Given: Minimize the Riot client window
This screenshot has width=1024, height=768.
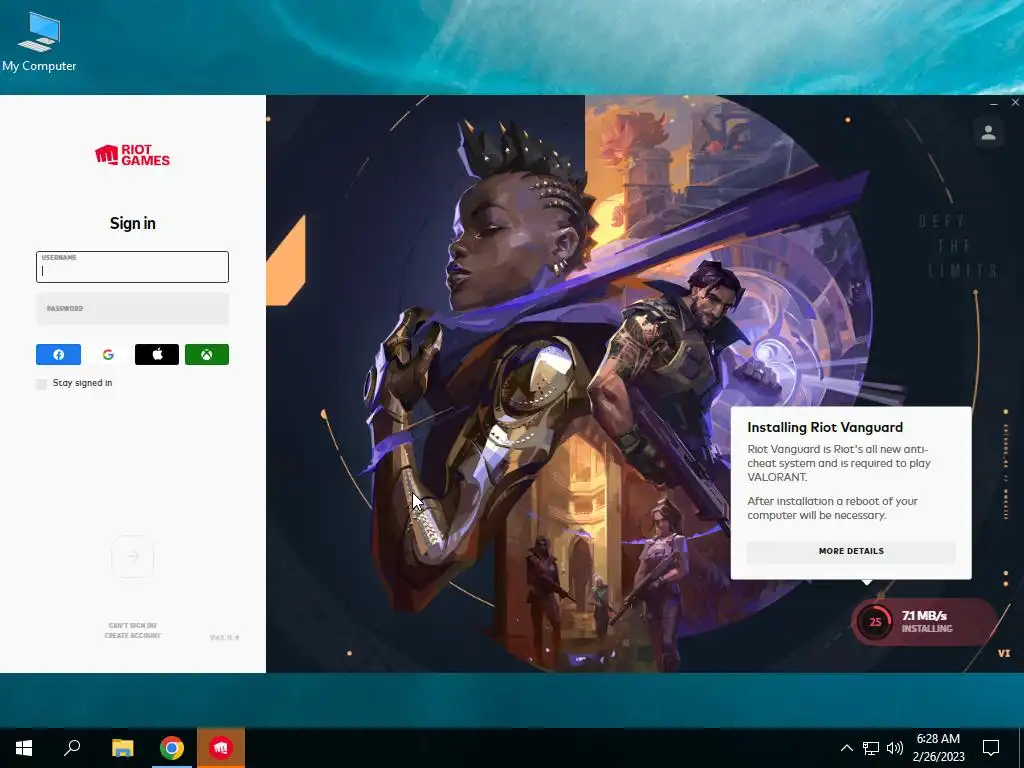Looking at the screenshot, I should tap(994, 103).
